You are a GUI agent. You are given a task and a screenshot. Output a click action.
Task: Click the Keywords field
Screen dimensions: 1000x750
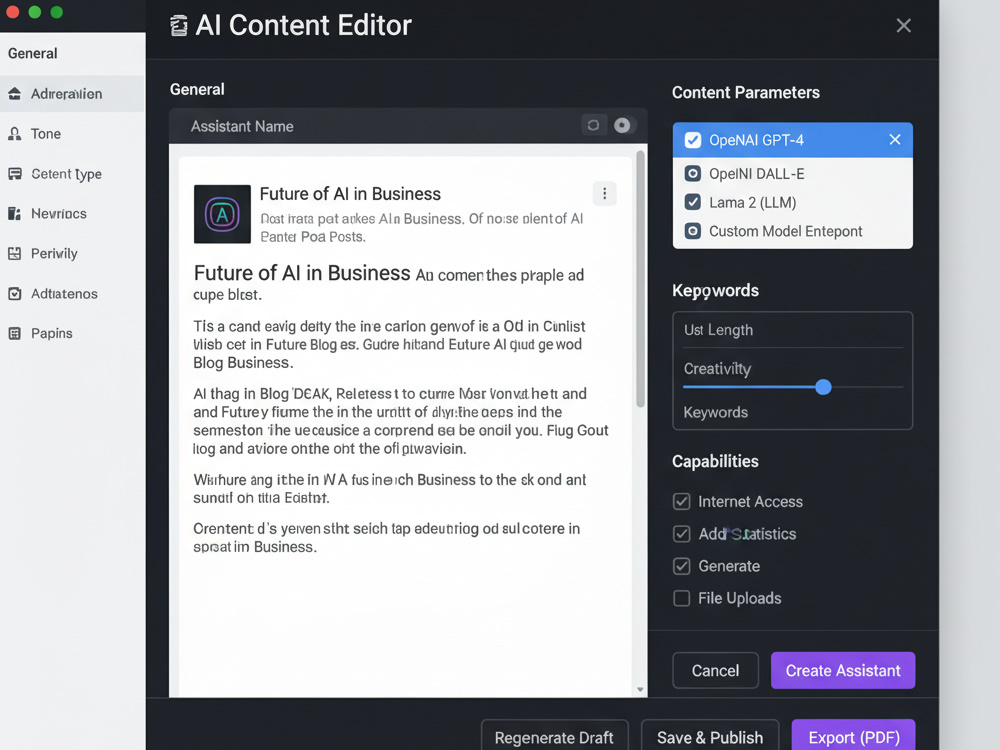pyautogui.click(x=793, y=412)
